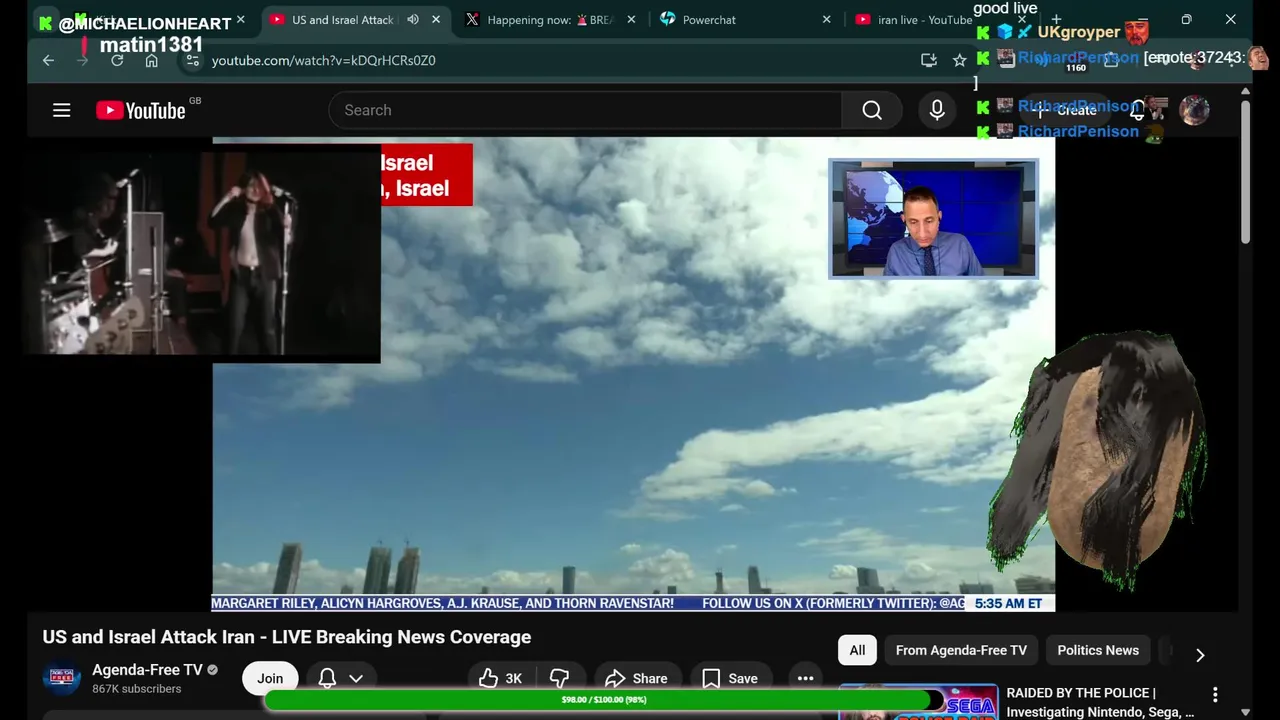This screenshot has width=1280, height=720.
Task: View site information icon in address bar
Action: click(x=193, y=60)
